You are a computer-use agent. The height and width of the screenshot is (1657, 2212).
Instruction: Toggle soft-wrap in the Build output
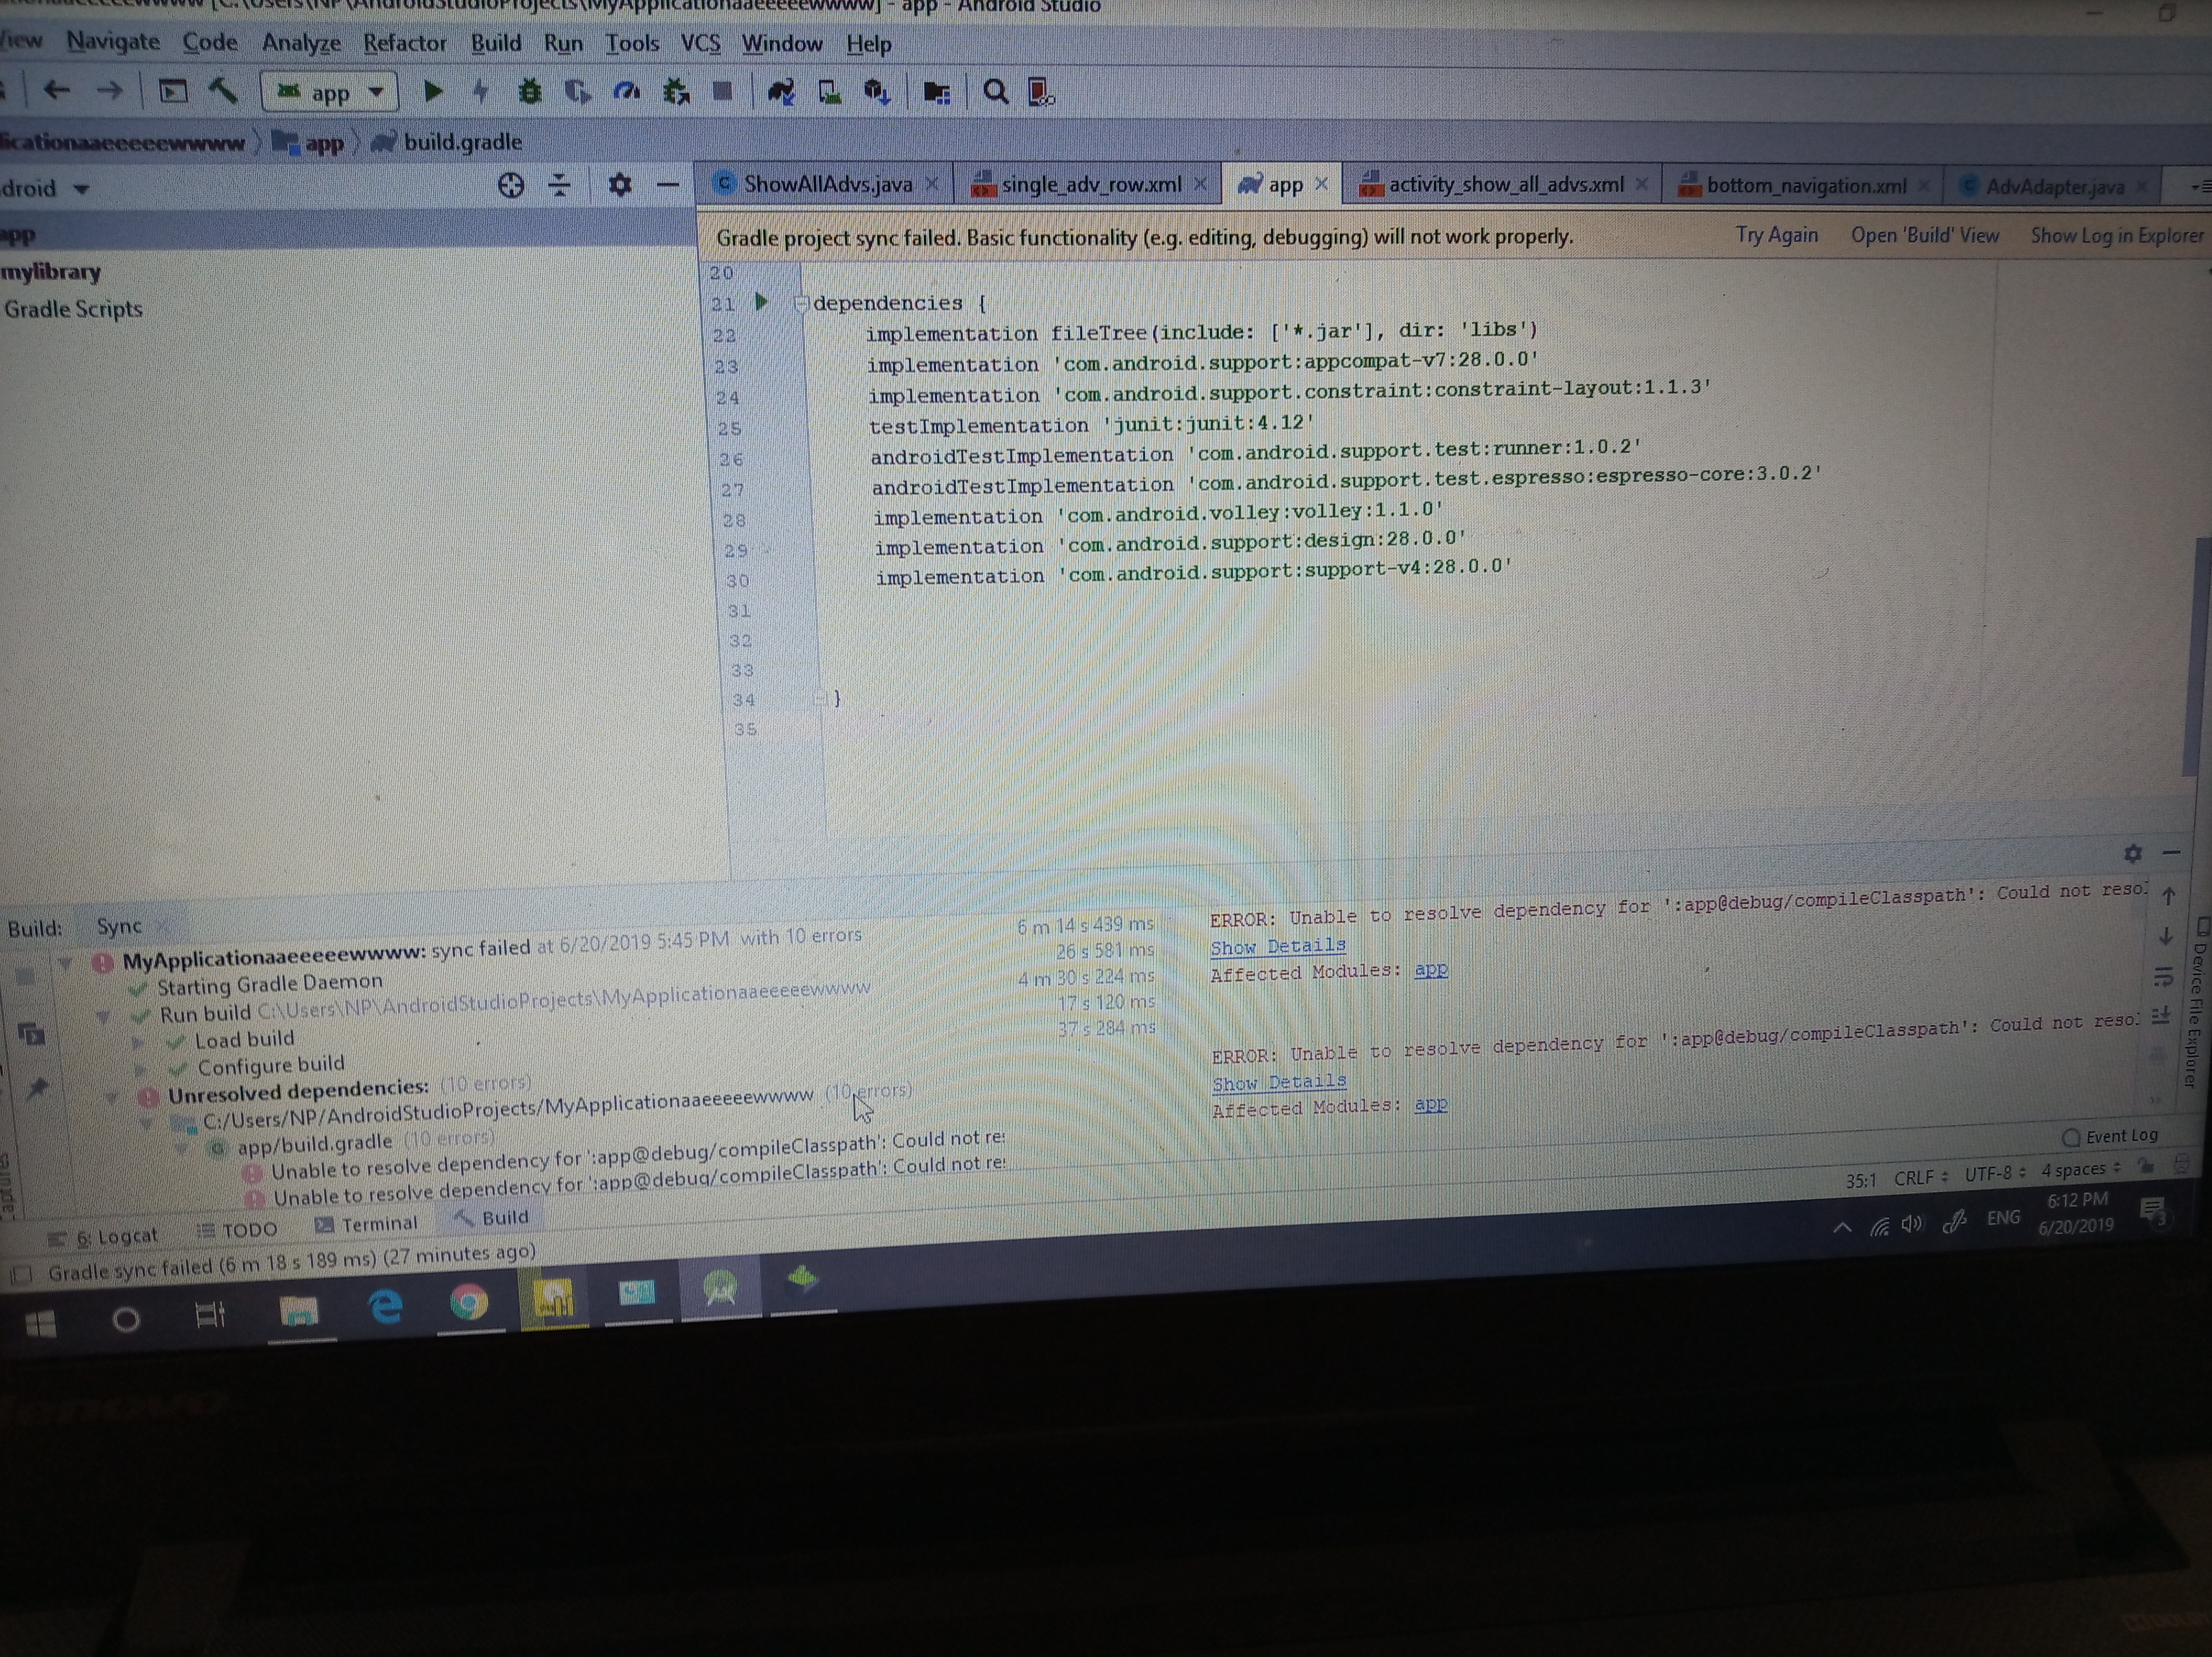click(2163, 976)
